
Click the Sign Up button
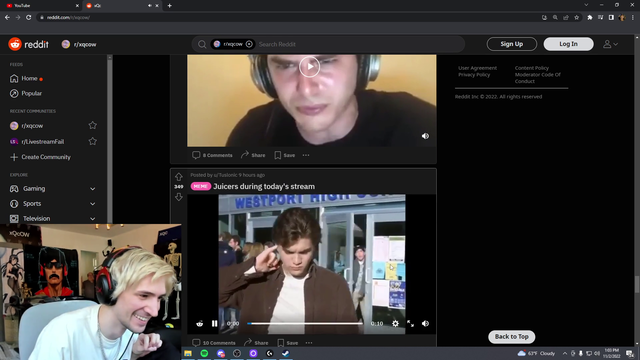(511, 44)
